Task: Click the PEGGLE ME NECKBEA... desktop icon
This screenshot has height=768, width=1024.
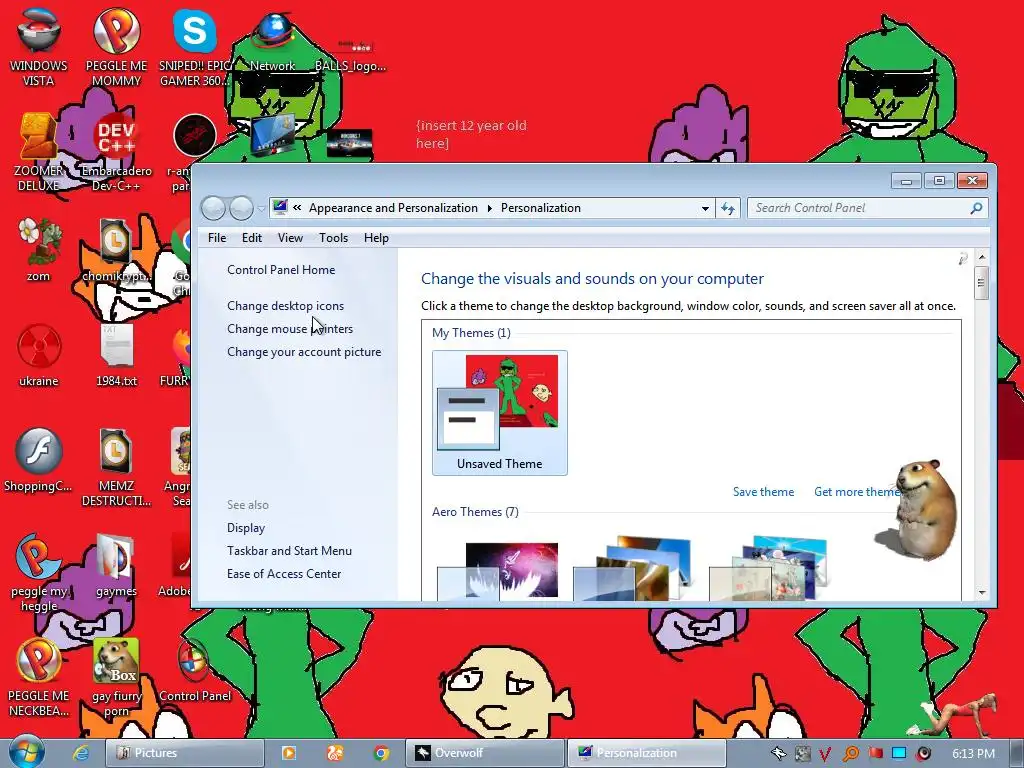Action: tap(38, 677)
